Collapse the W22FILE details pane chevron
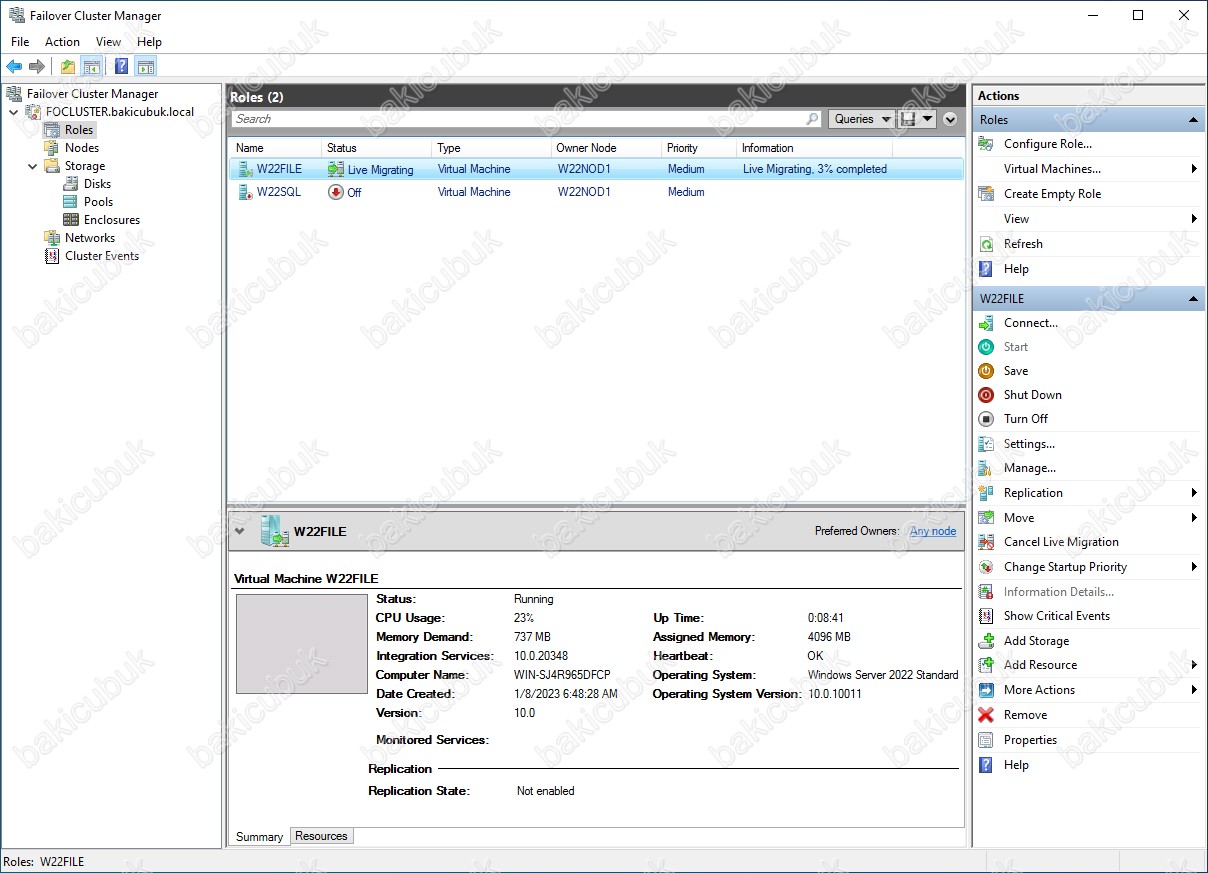This screenshot has width=1208, height=873. [240, 531]
